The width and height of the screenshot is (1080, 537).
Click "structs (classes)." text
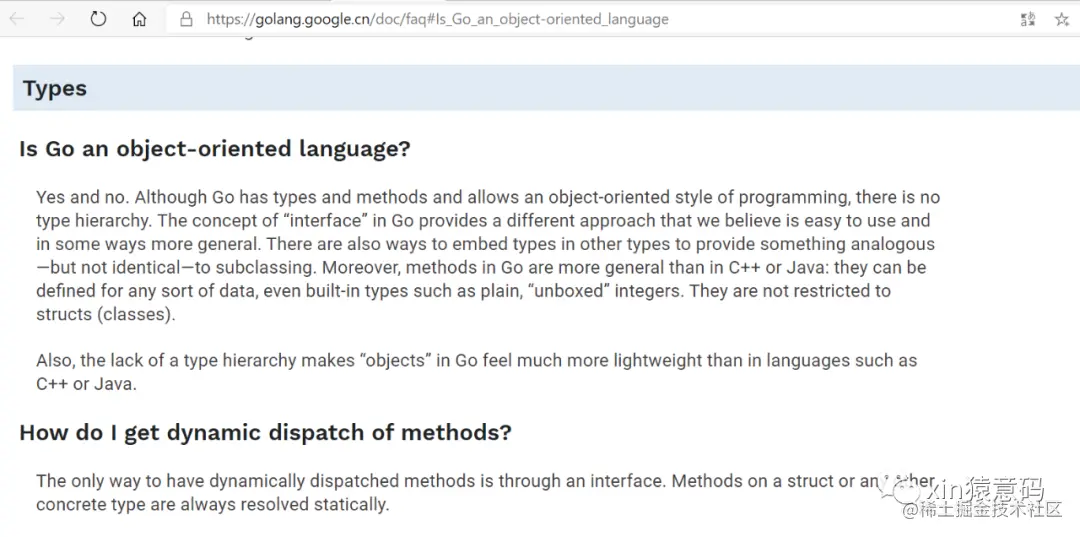105,314
